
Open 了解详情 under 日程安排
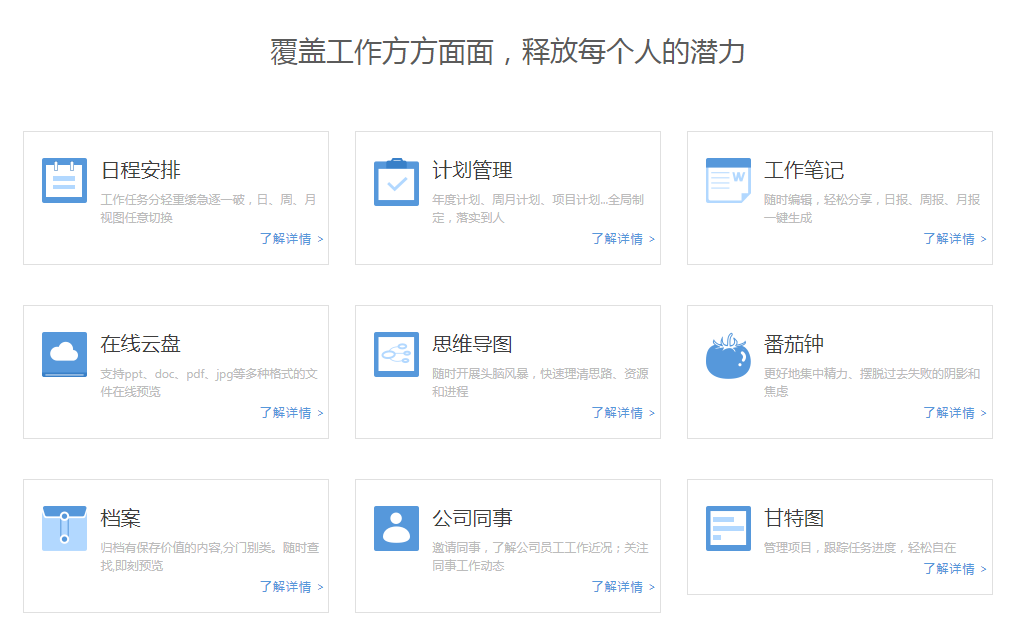[x=292, y=239]
